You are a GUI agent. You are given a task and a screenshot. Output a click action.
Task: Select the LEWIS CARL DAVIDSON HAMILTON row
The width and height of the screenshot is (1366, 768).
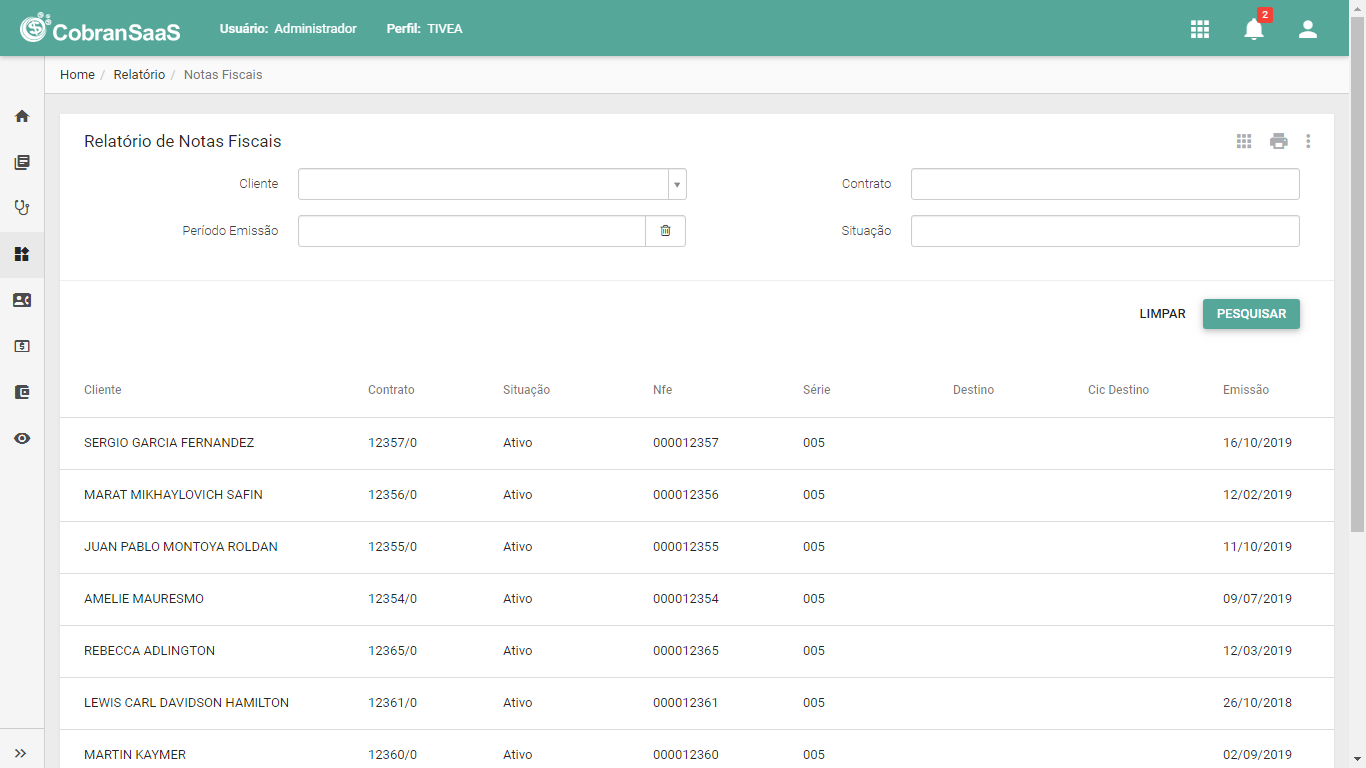tap(697, 703)
